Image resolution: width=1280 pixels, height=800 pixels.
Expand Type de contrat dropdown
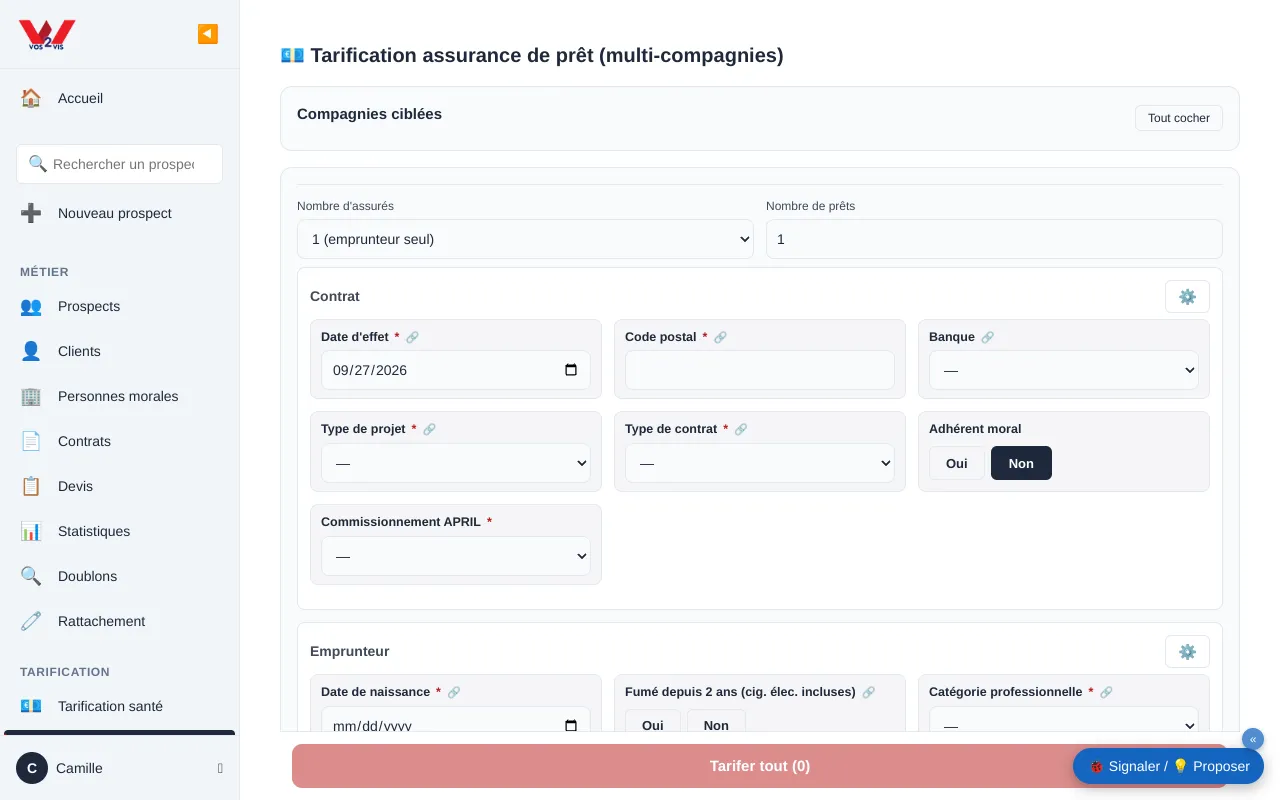point(760,463)
